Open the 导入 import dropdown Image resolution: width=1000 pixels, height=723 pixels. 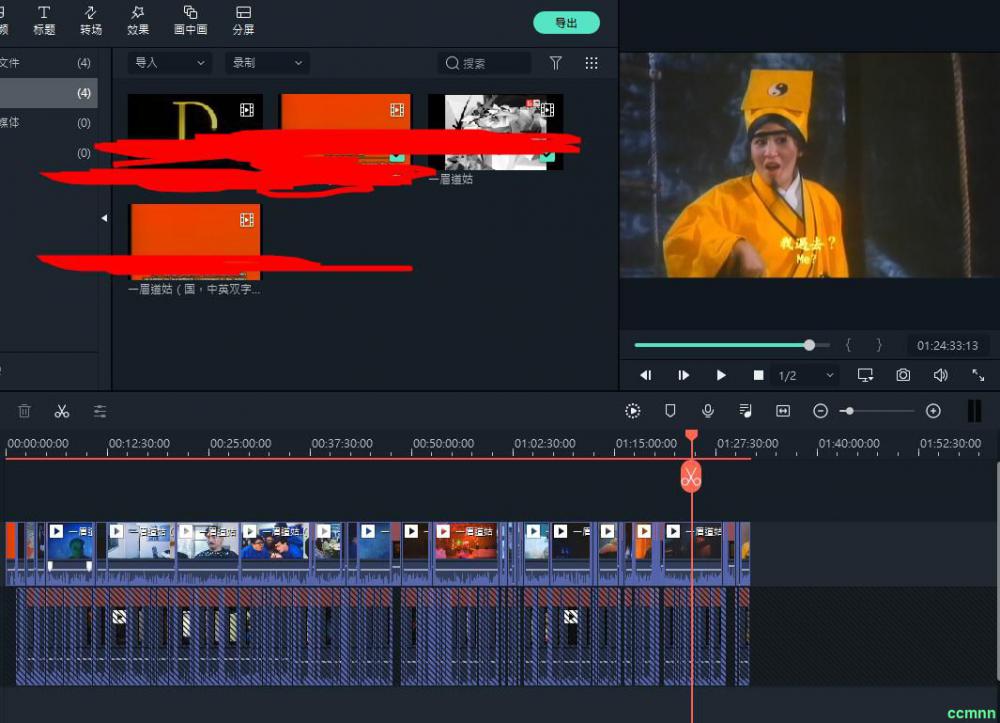[x=169, y=62]
